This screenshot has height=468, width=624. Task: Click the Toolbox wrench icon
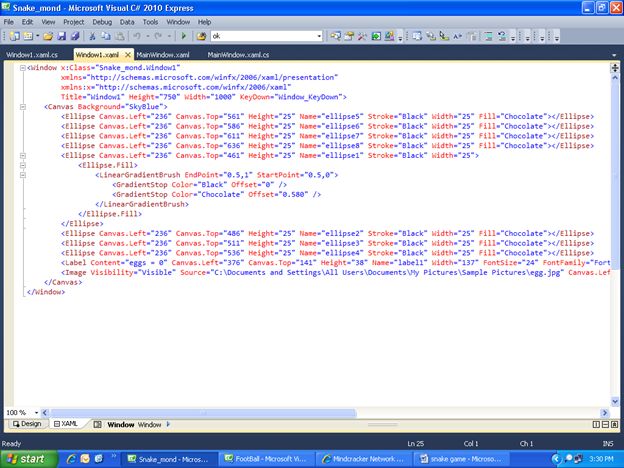(x=362, y=36)
